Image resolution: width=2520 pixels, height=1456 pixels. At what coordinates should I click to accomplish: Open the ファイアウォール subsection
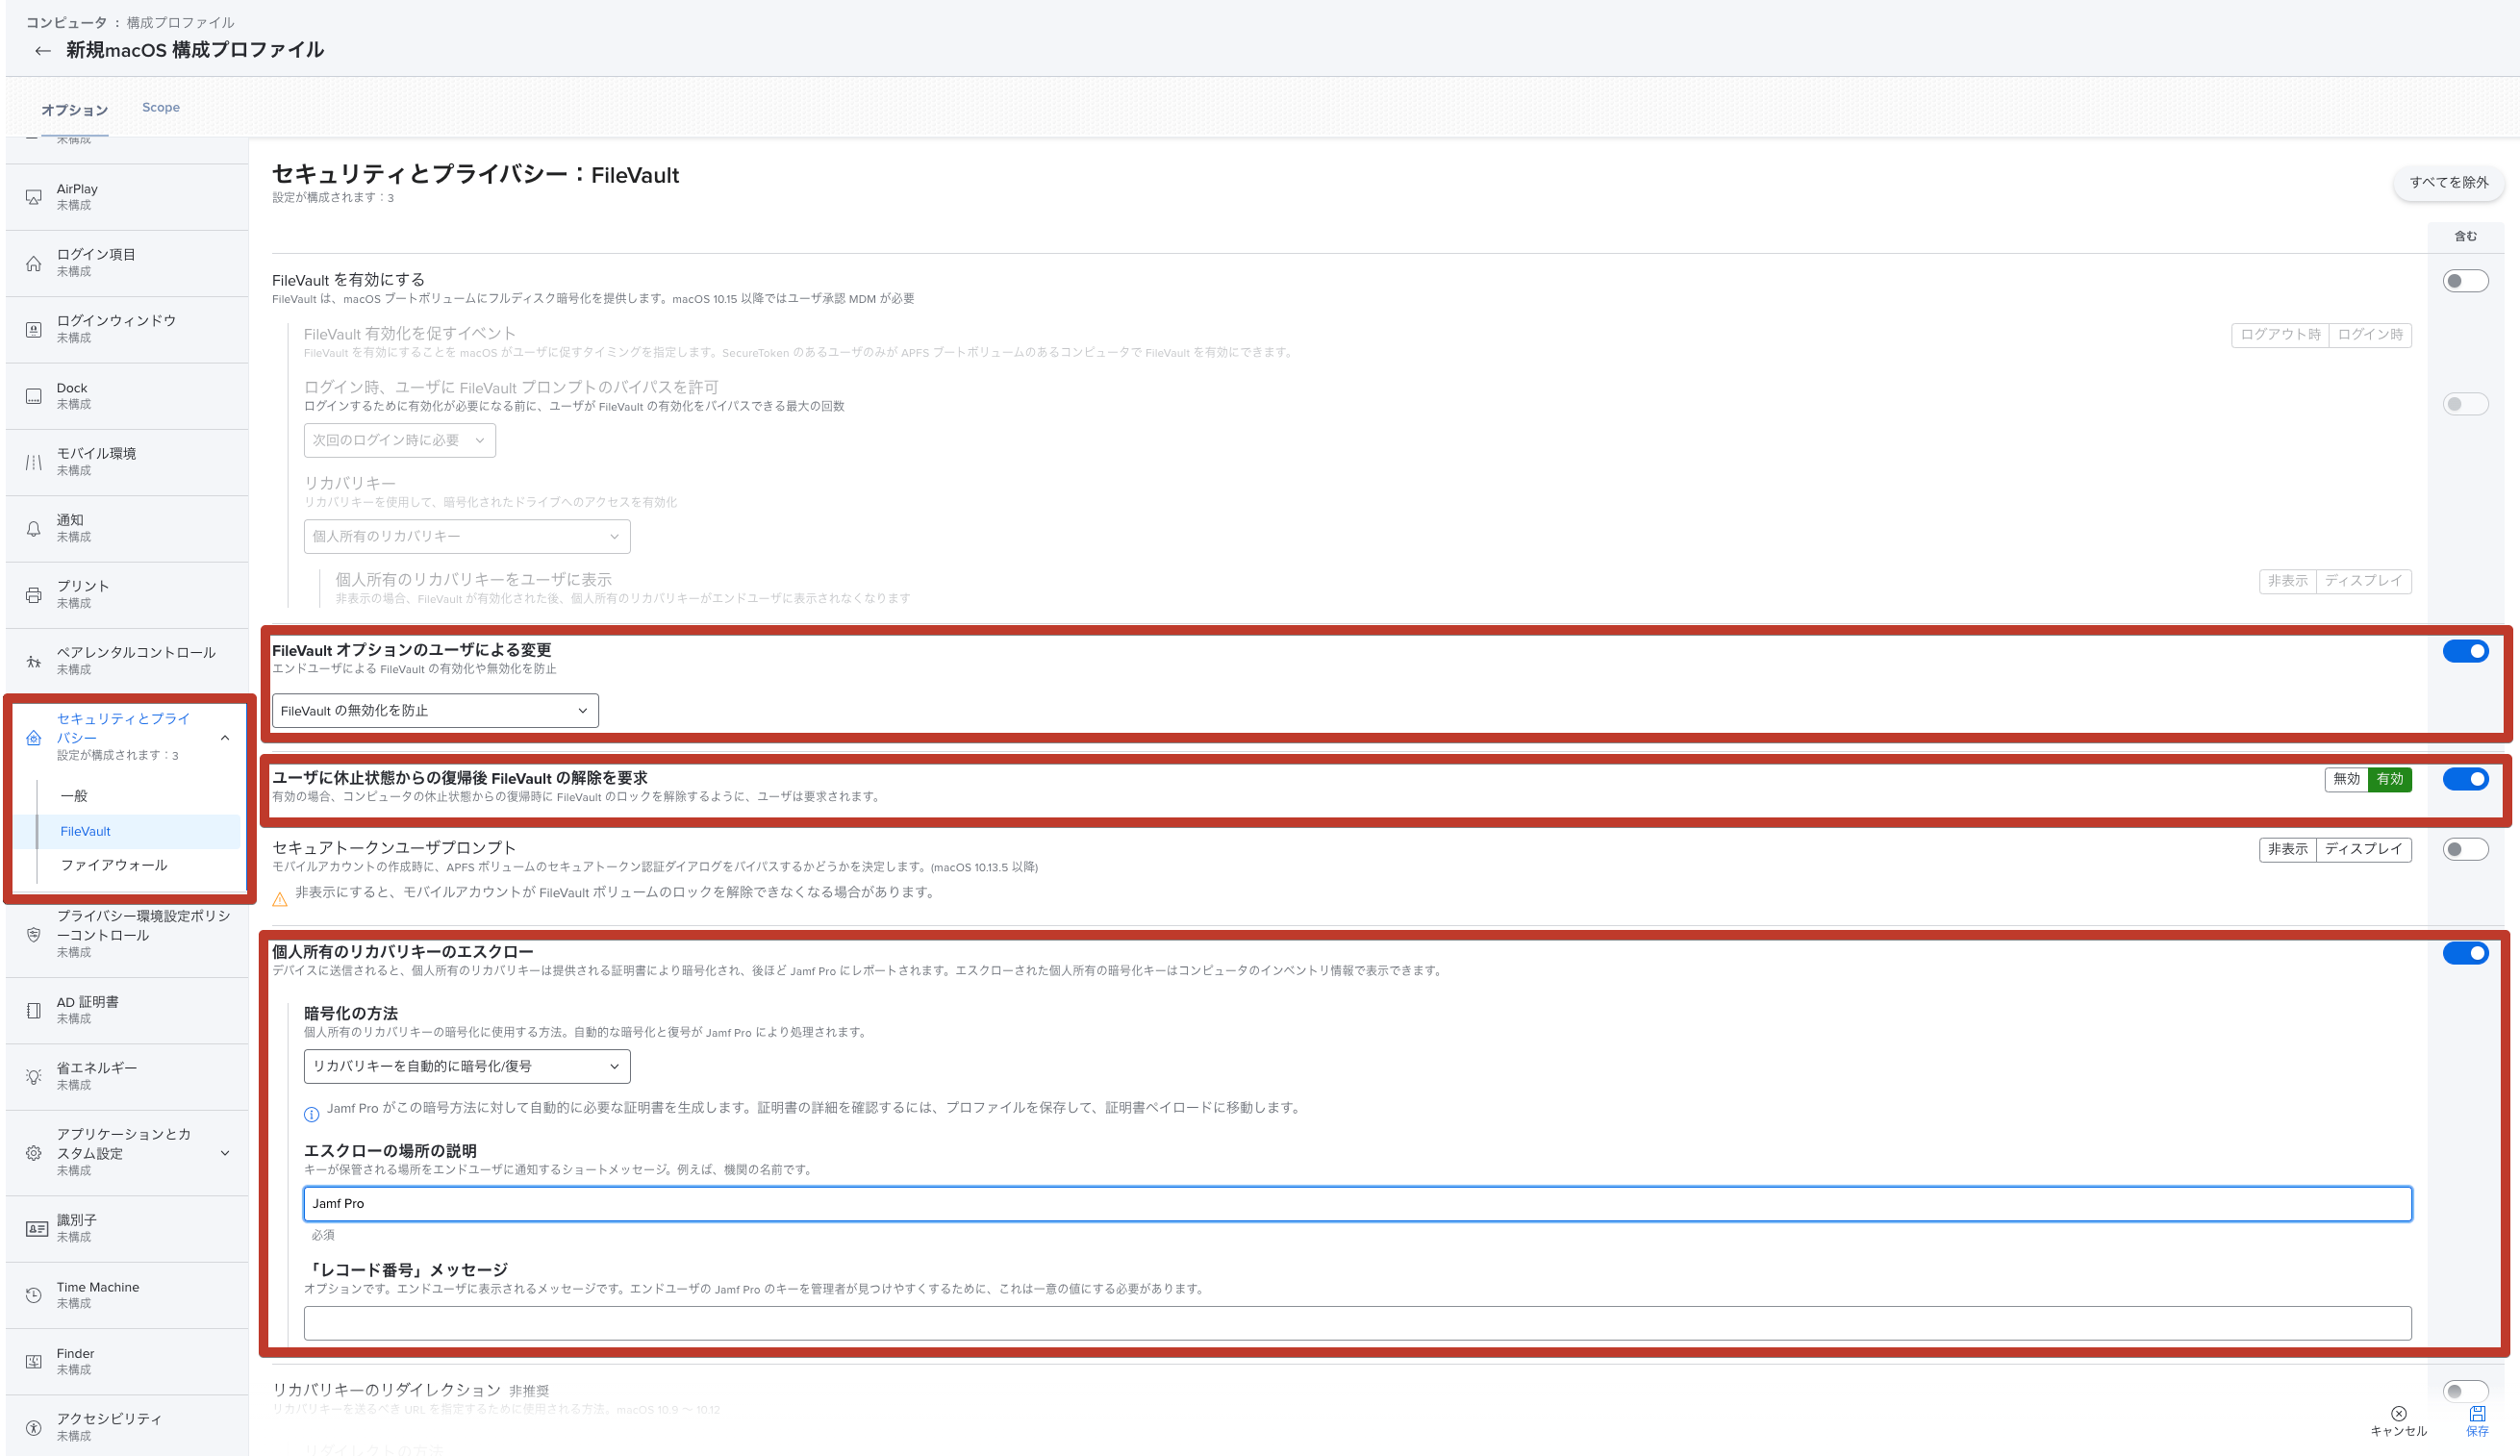click(114, 865)
